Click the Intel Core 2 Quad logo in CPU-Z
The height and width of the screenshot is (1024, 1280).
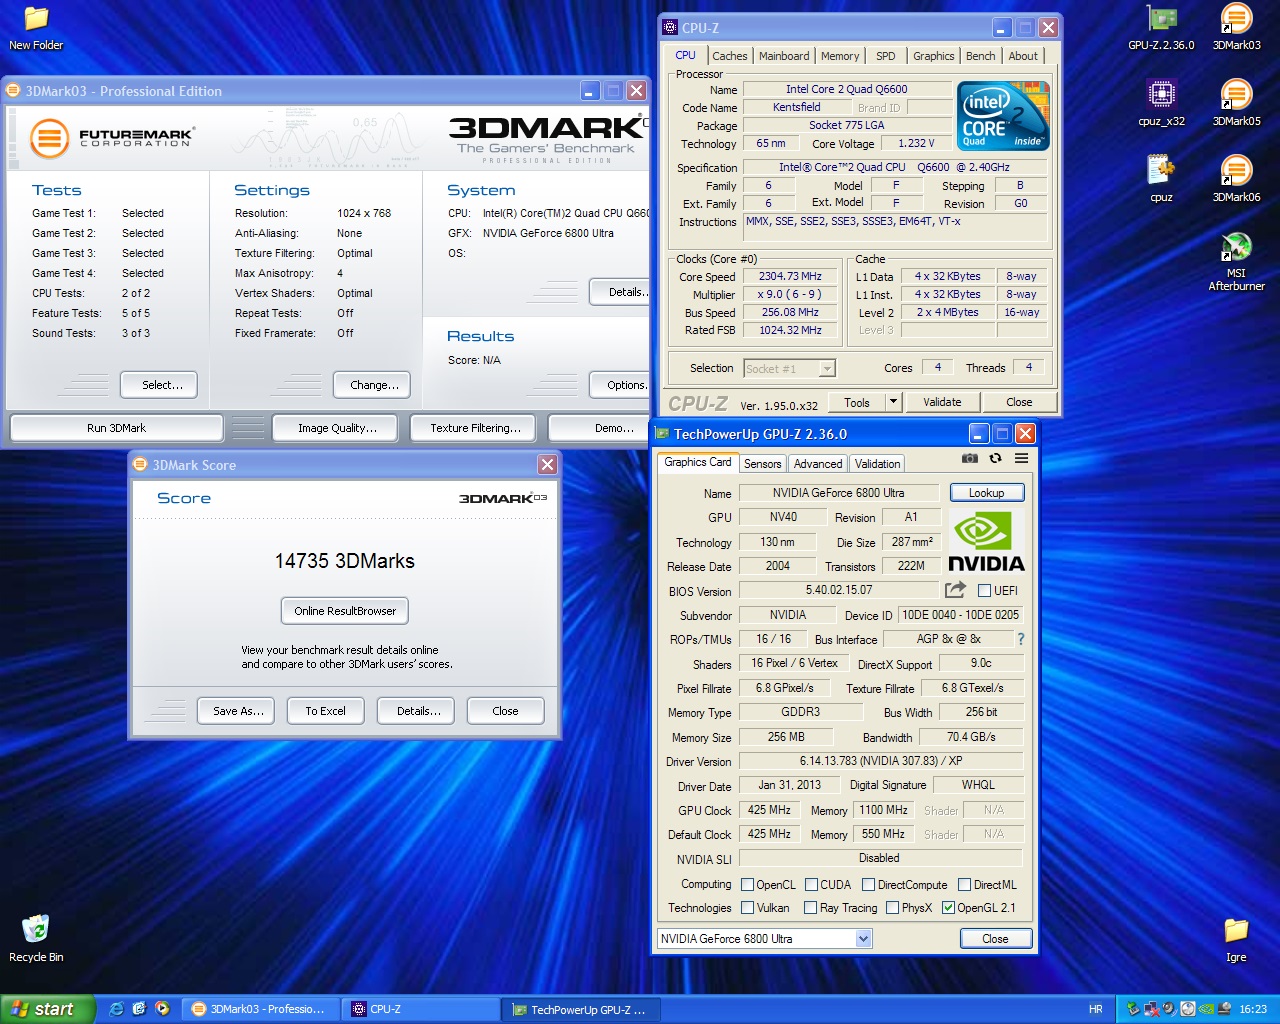click(1004, 115)
